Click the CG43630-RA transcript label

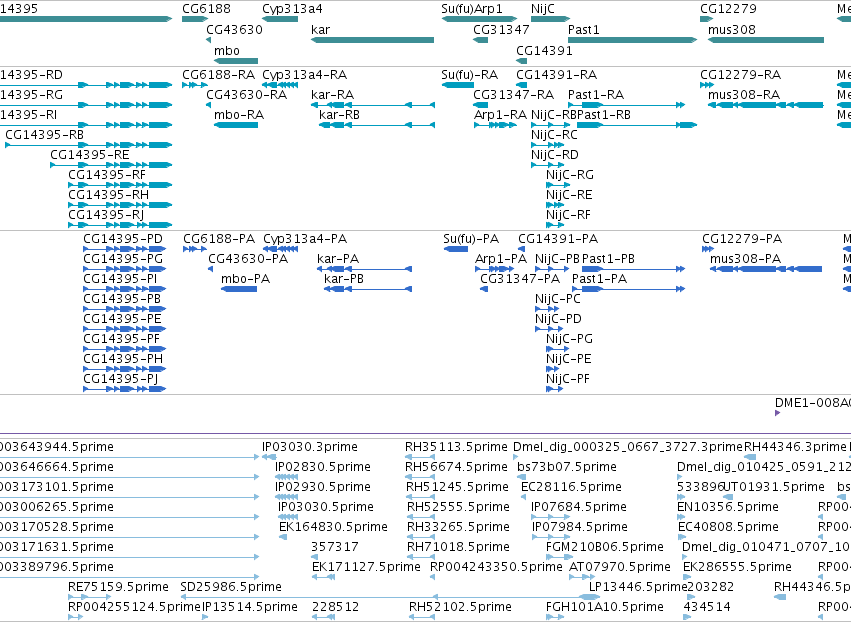point(246,95)
